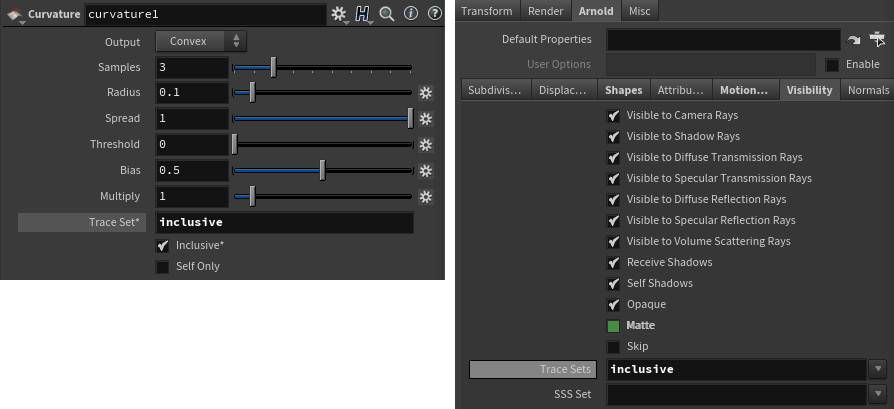Screen dimensions: 894x409
Task: Open the Output Convex dropdown
Action: (x=201, y=41)
